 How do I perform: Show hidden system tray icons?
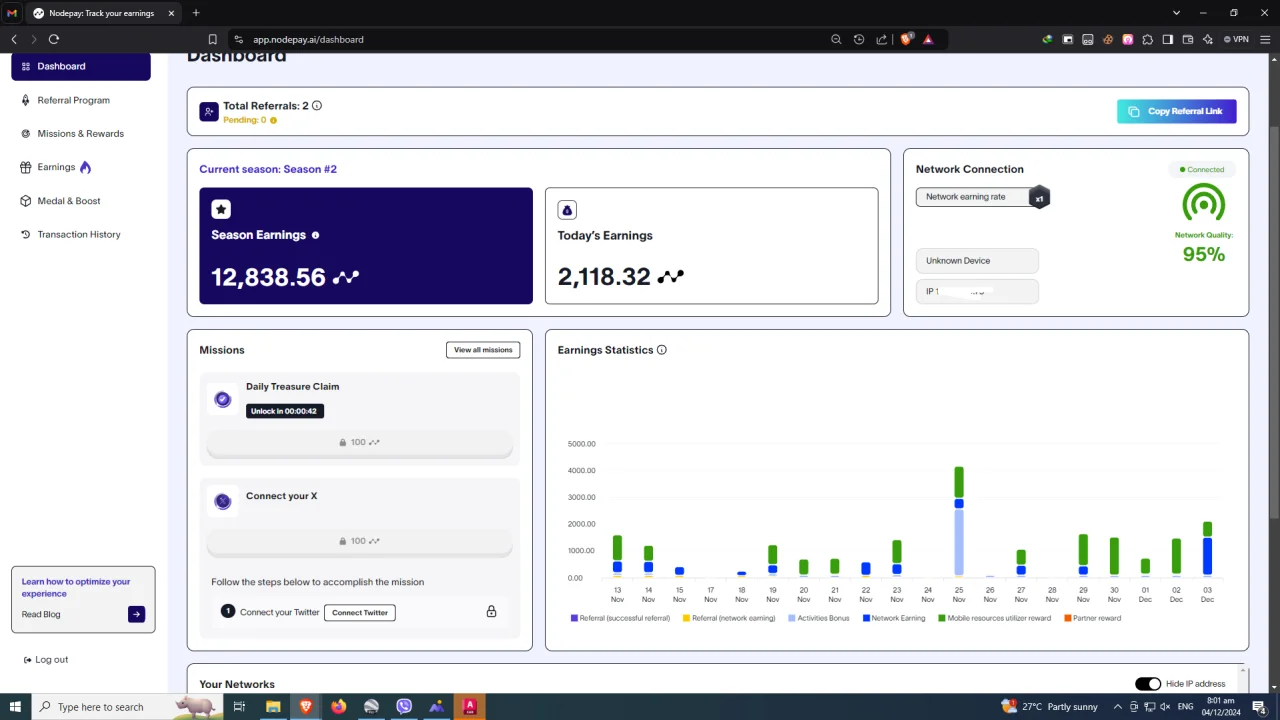pos(1117,707)
